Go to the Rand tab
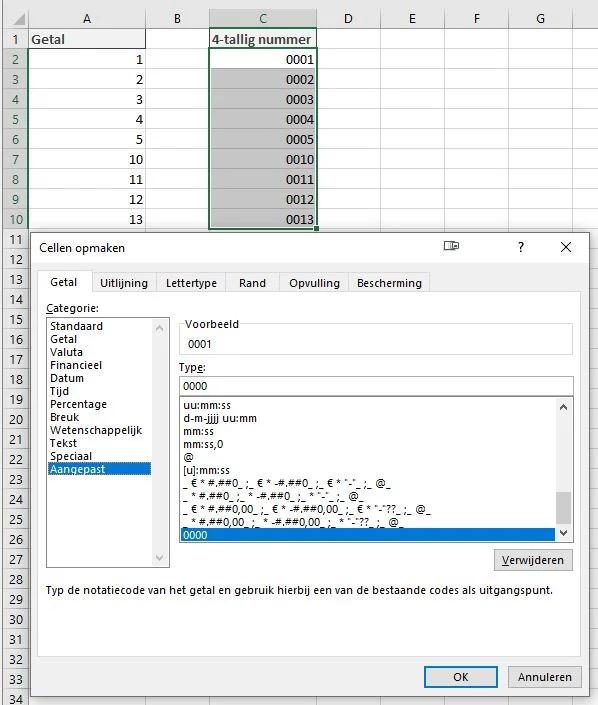The width and height of the screenshot is (598, 705). [252, 283]
